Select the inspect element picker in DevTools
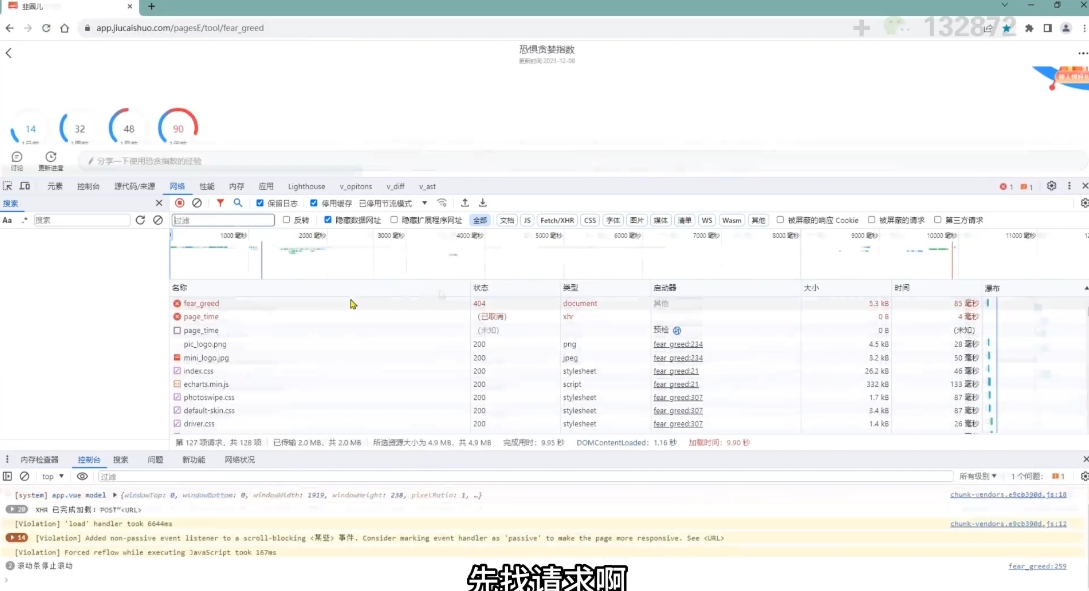 point(9,186)
